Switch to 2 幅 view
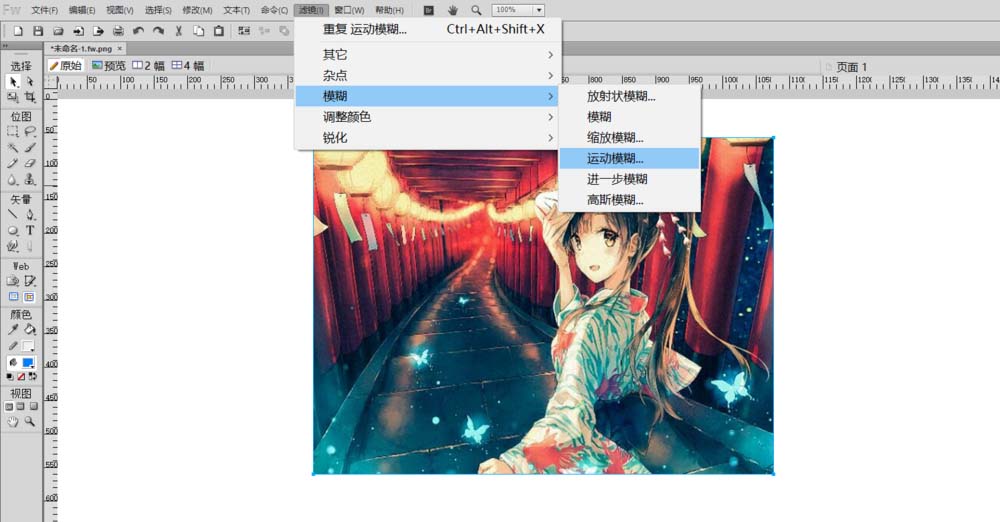Image resolution: width=1000 pixels, height=522 pixels. pyautogui.click(x=149, y=66)
